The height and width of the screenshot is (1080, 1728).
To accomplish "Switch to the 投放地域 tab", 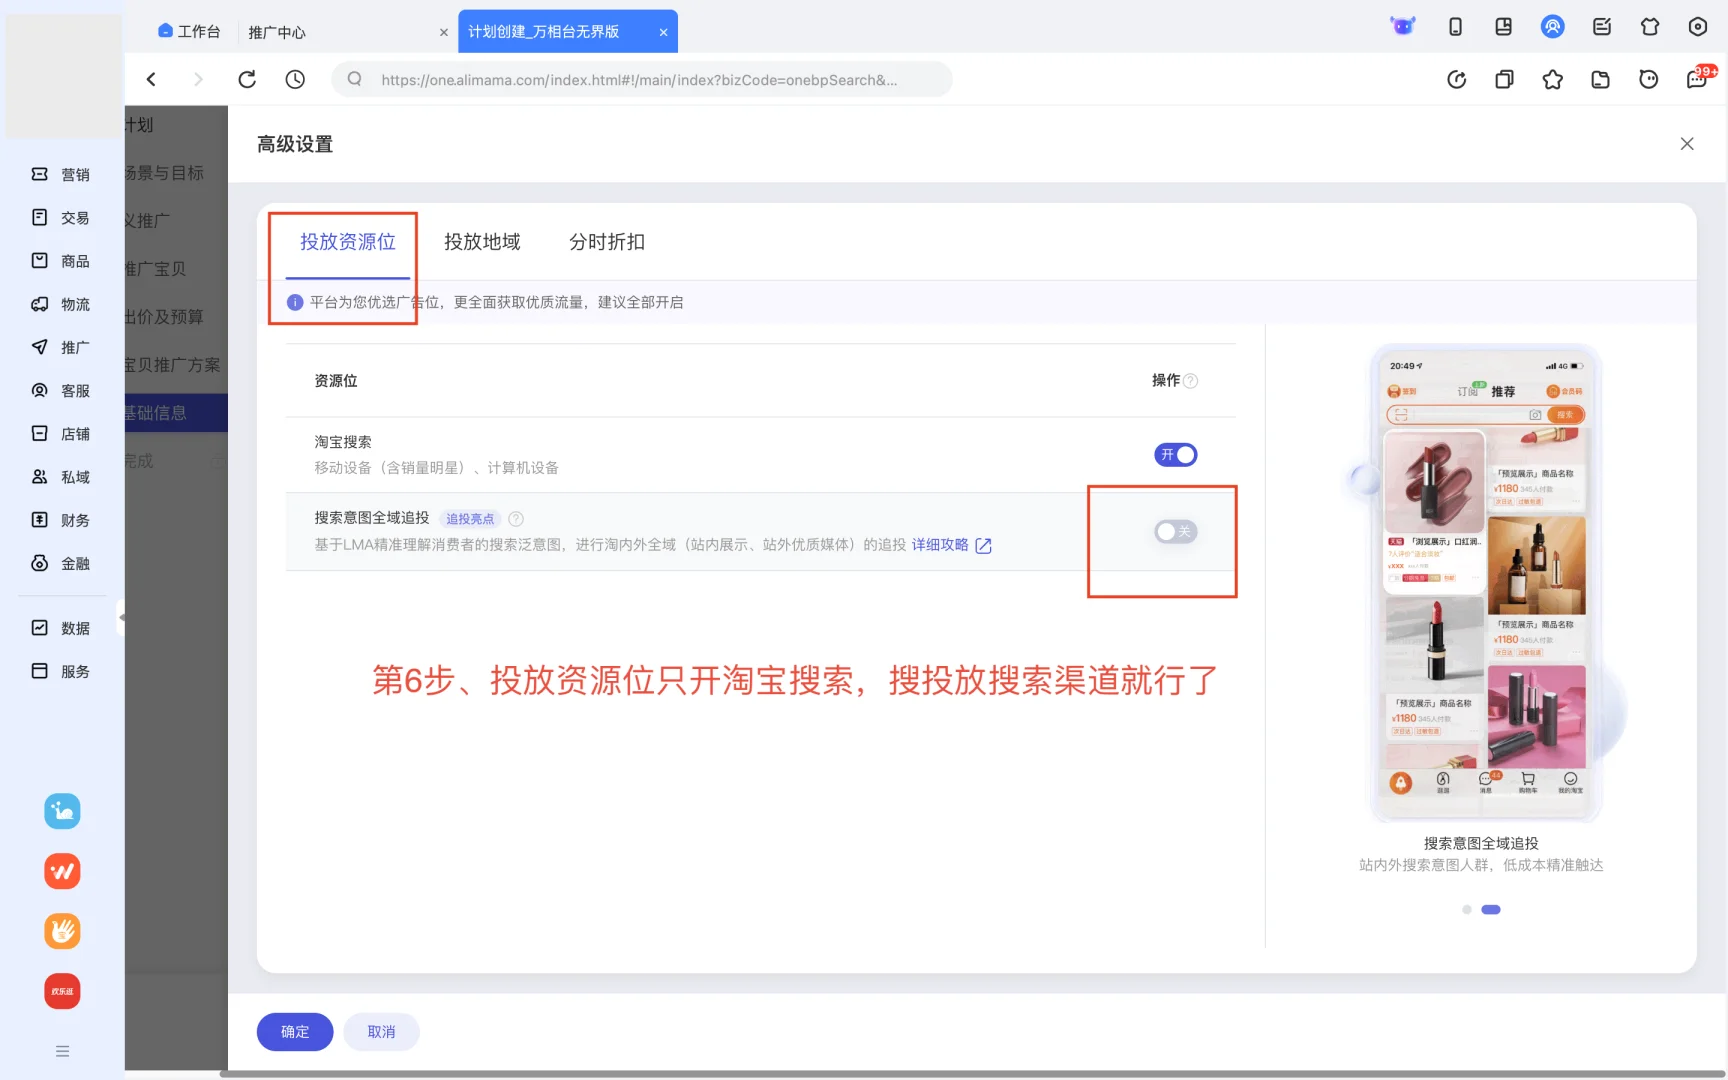I will (481, 242).
